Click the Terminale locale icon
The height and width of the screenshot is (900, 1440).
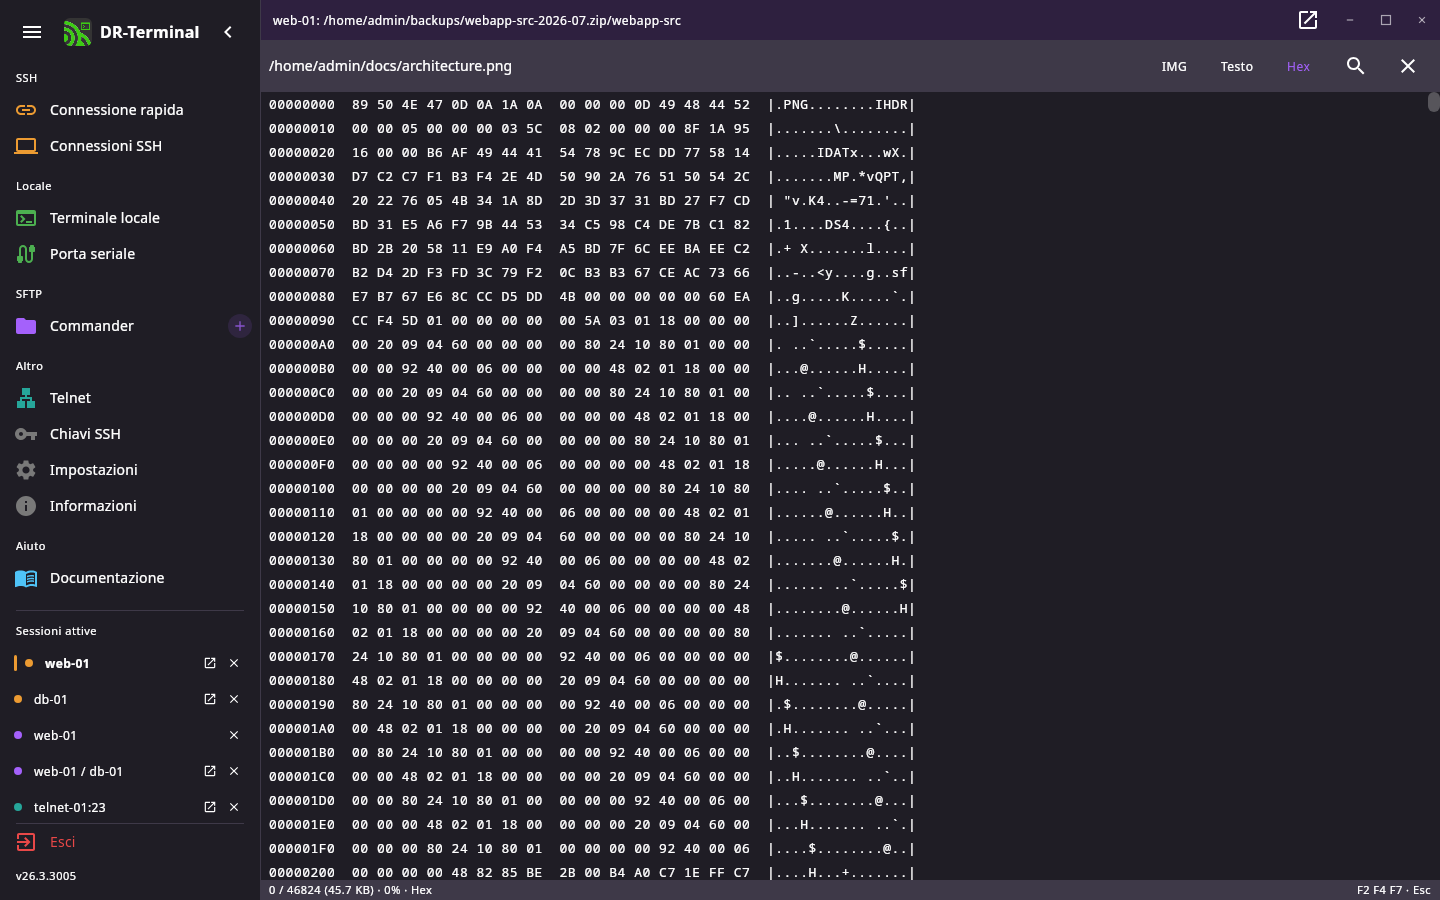(26, 218)
